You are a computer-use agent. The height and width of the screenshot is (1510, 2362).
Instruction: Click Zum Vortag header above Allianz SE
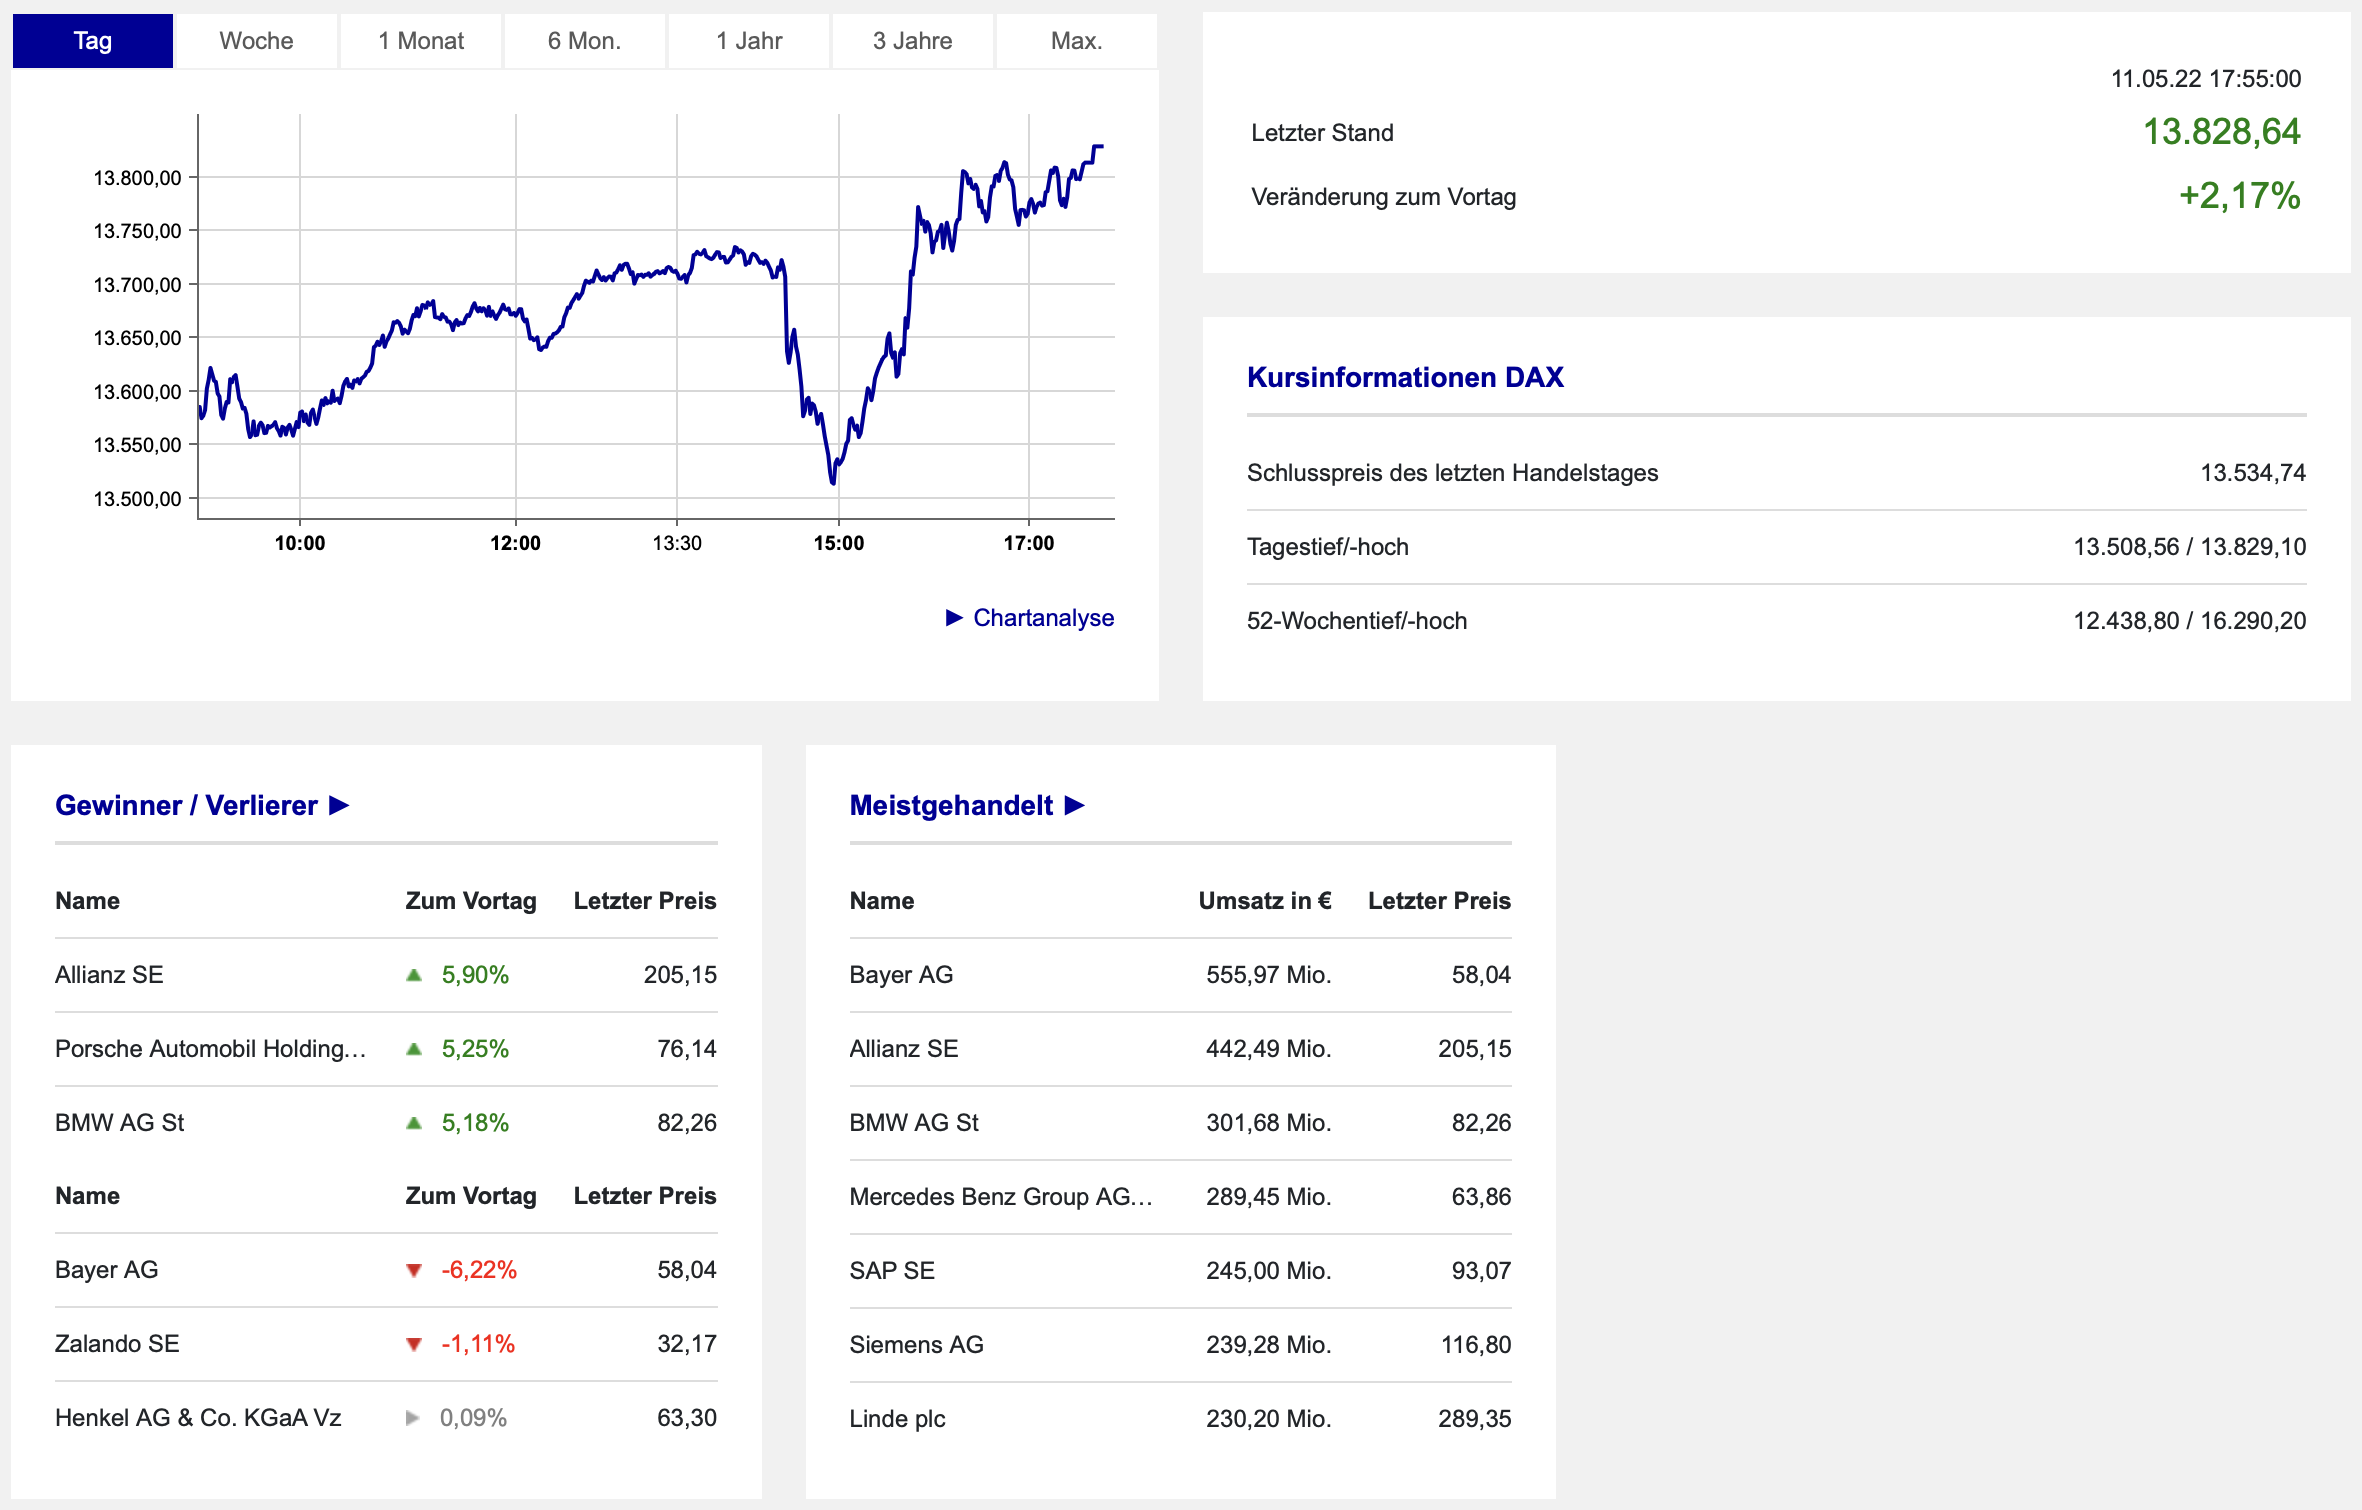pos(471,901)
